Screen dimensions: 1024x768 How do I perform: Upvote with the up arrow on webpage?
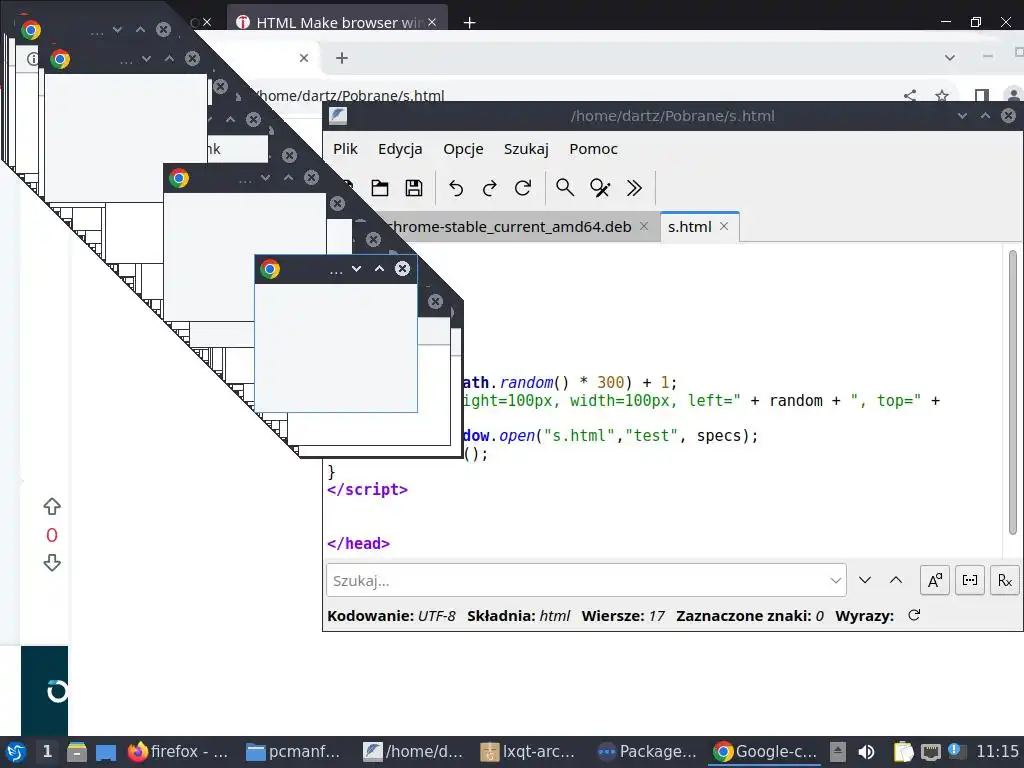pos(52,506)
